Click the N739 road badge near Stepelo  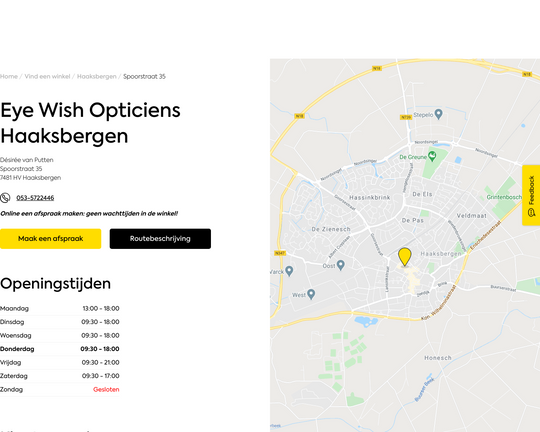click(406, 117)
